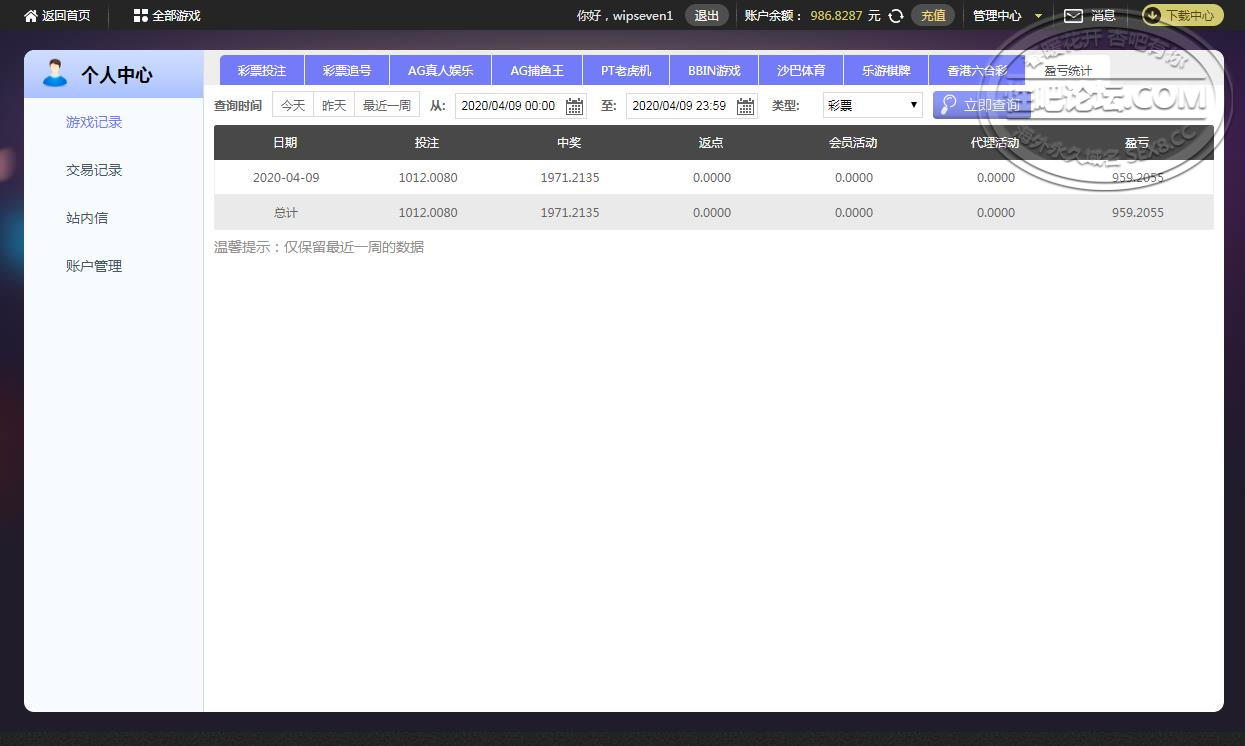
Task: Click the refresh balance icon
Action: click(x=896, y=16)
